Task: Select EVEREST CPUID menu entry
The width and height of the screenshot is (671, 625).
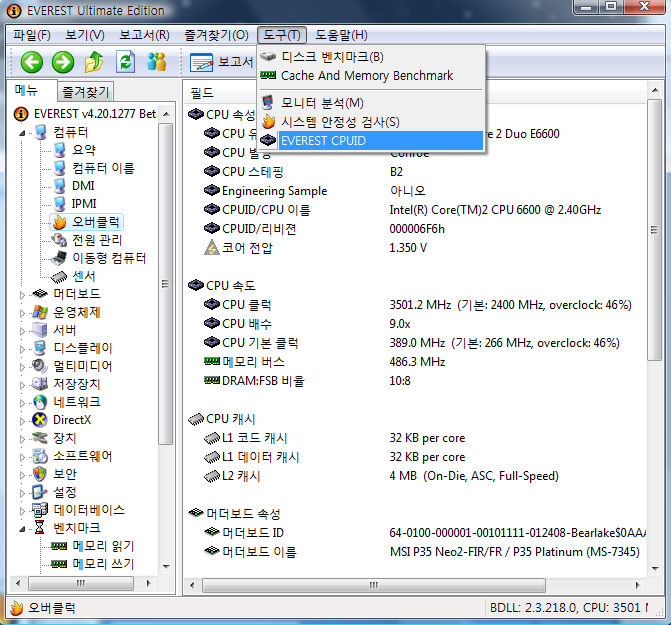Action: [371, 141]
